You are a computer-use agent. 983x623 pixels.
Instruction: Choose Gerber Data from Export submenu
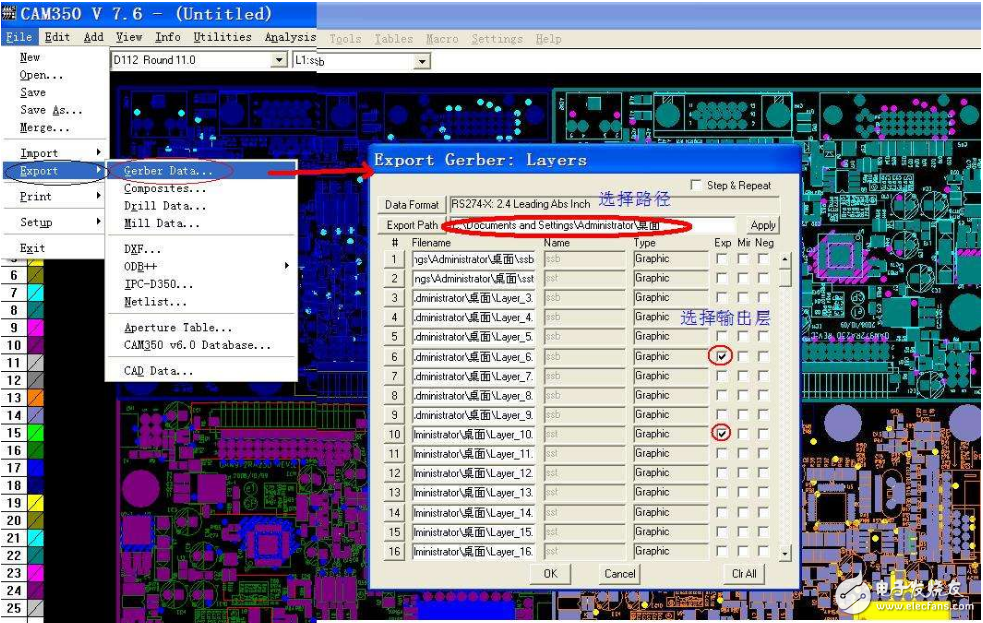click(x=168, y=171)
